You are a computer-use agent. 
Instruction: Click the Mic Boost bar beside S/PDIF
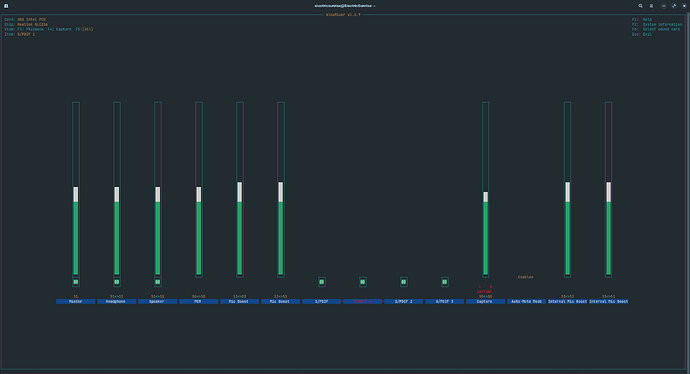click(x=281, y=189)
